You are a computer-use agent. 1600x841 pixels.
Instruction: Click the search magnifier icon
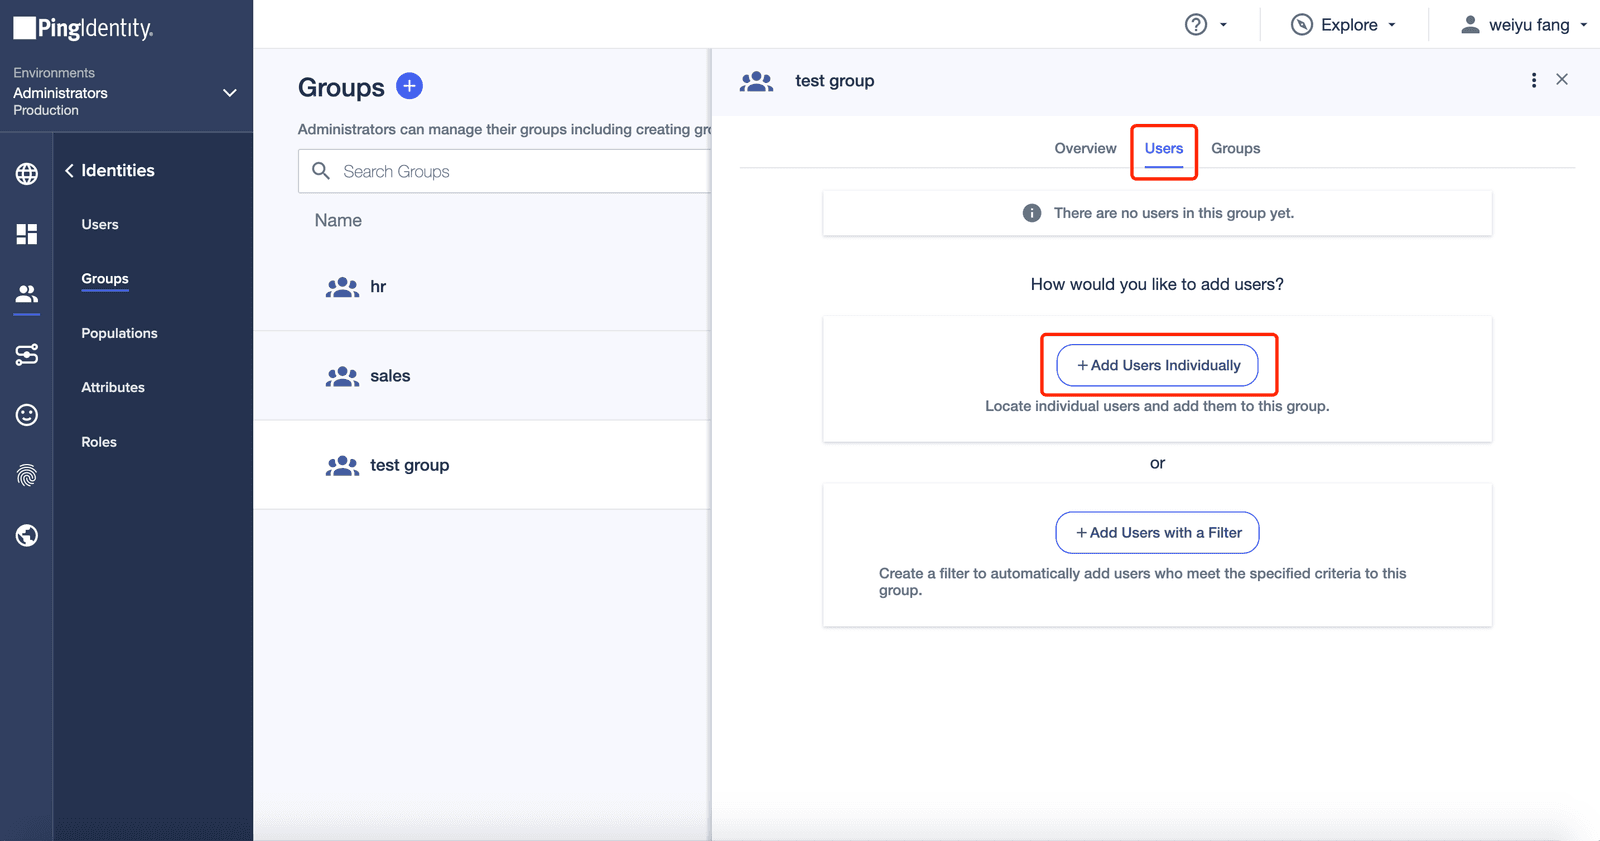(321, 171)
